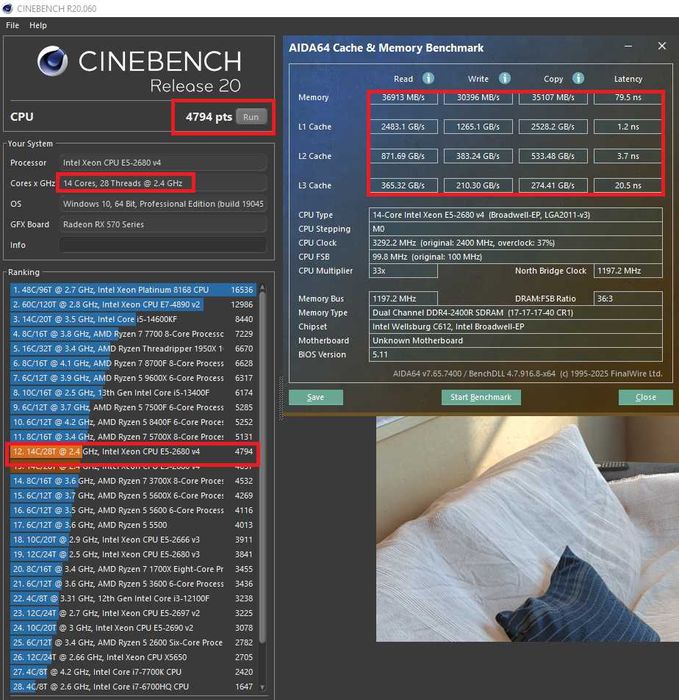Select highlighted row Xeon E5-2680 v4 4794
Viewport: 679px width, 700px height.
133,452
